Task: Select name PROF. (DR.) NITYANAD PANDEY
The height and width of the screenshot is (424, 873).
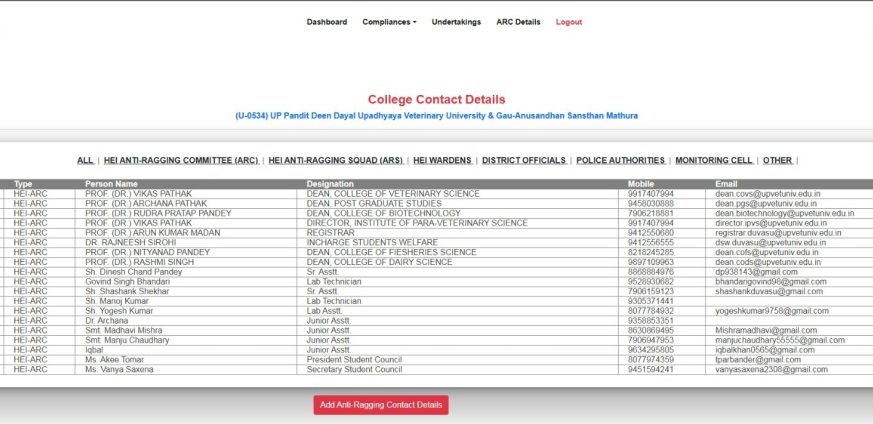Action: click(148, 252)
